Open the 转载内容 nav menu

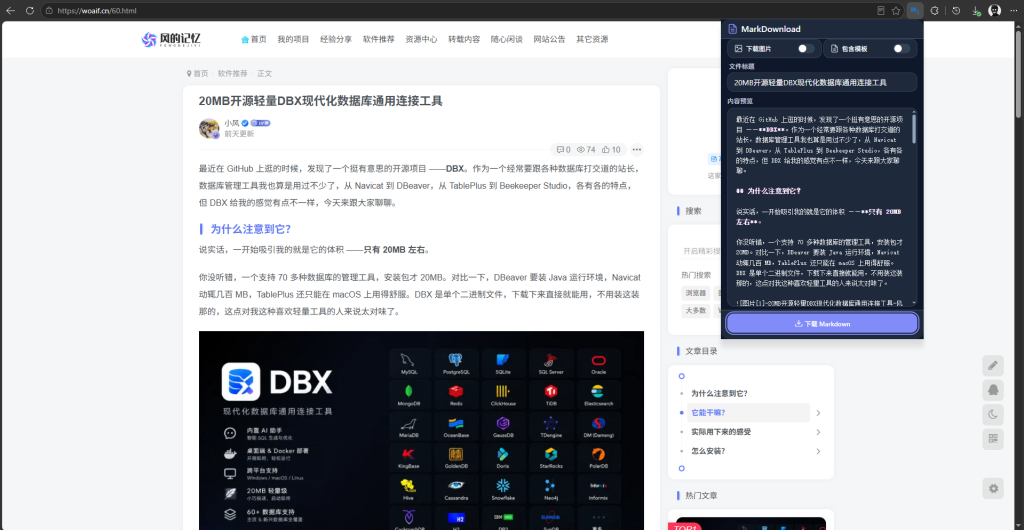(x=464, y=39)
